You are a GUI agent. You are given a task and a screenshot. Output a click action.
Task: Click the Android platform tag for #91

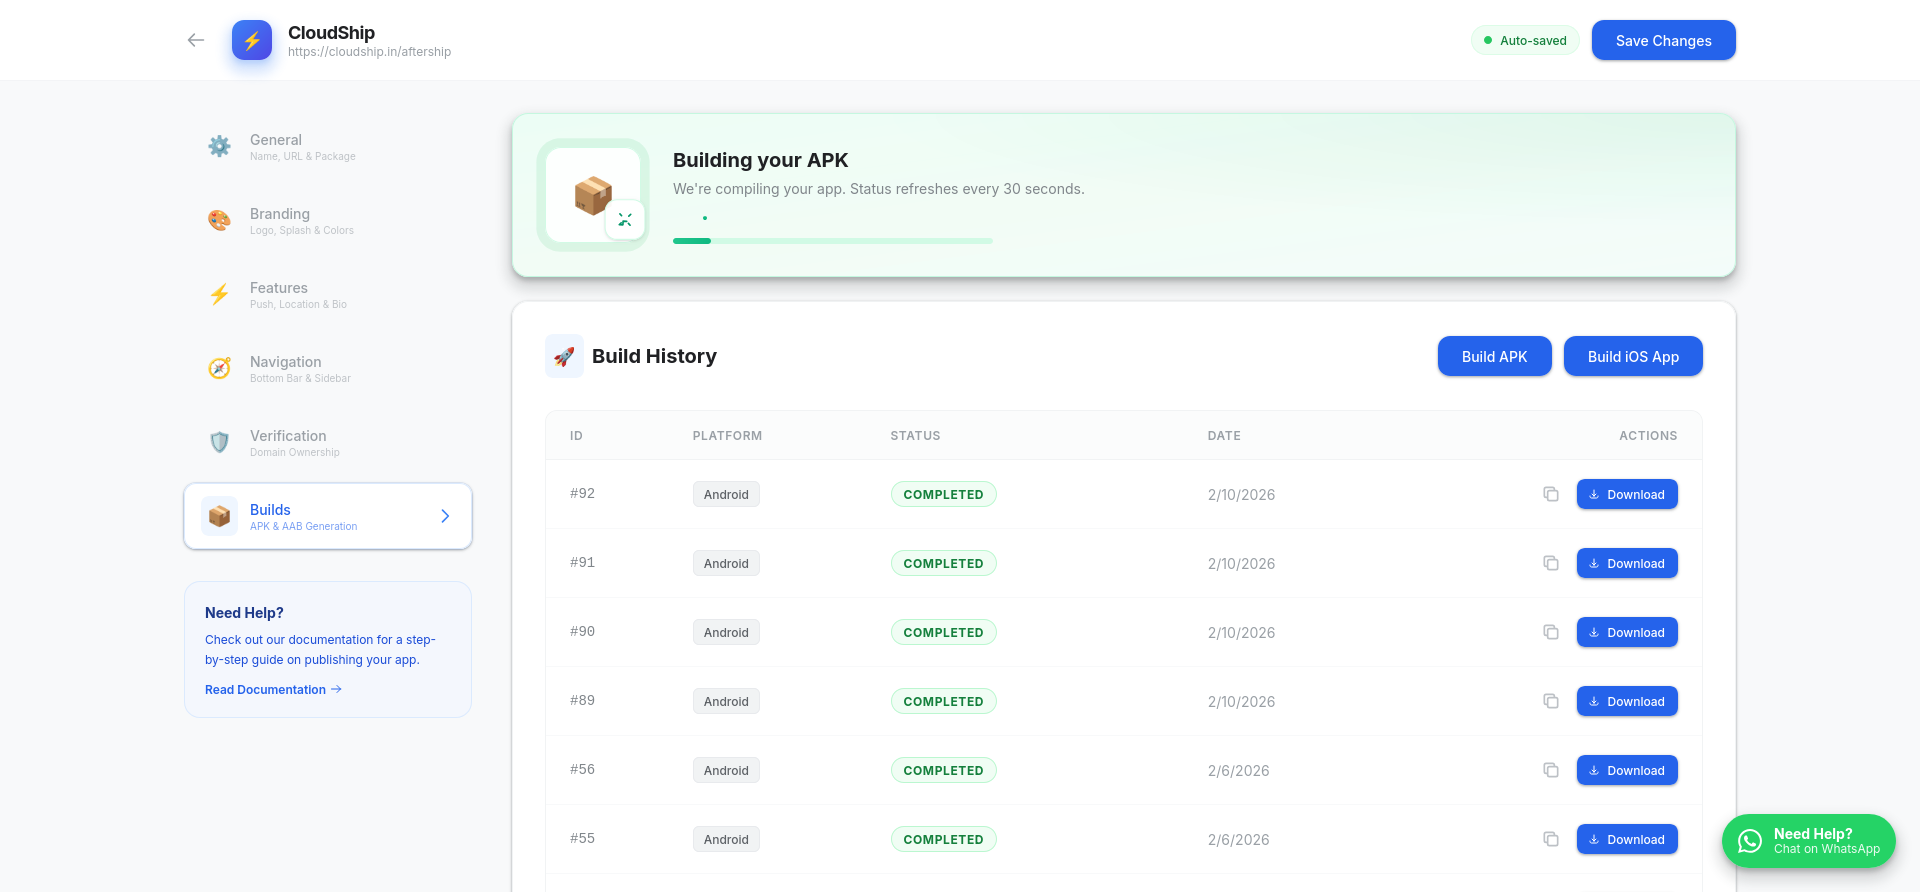(726, 563)
